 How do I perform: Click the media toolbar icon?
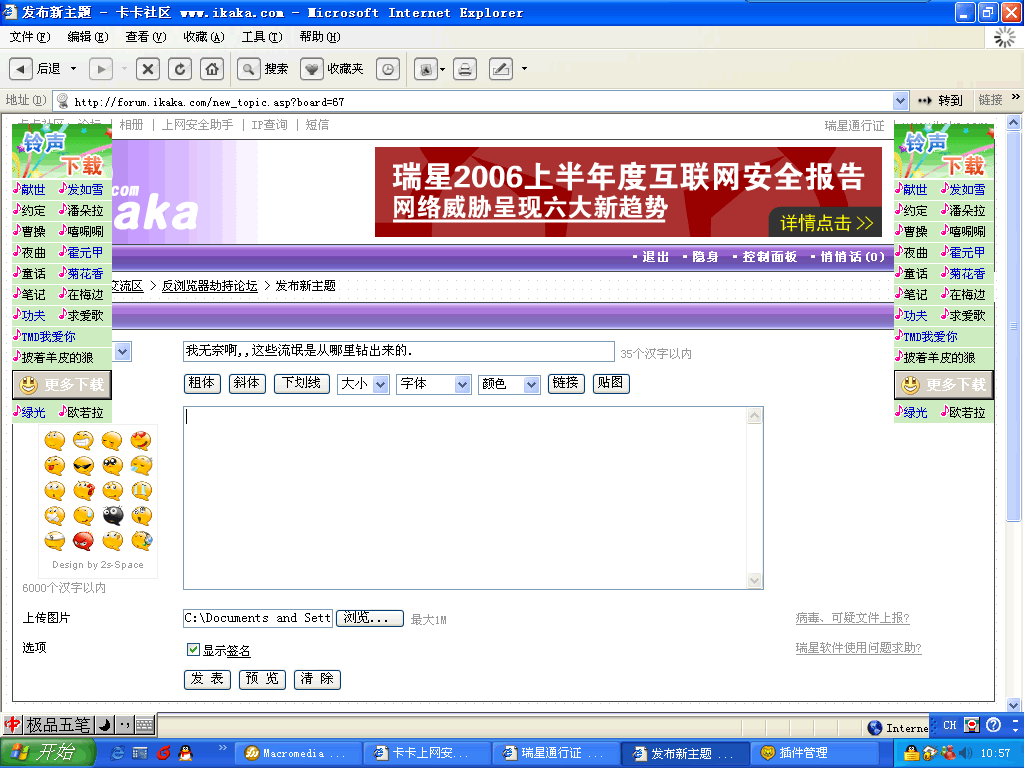[x=426, y=69]
